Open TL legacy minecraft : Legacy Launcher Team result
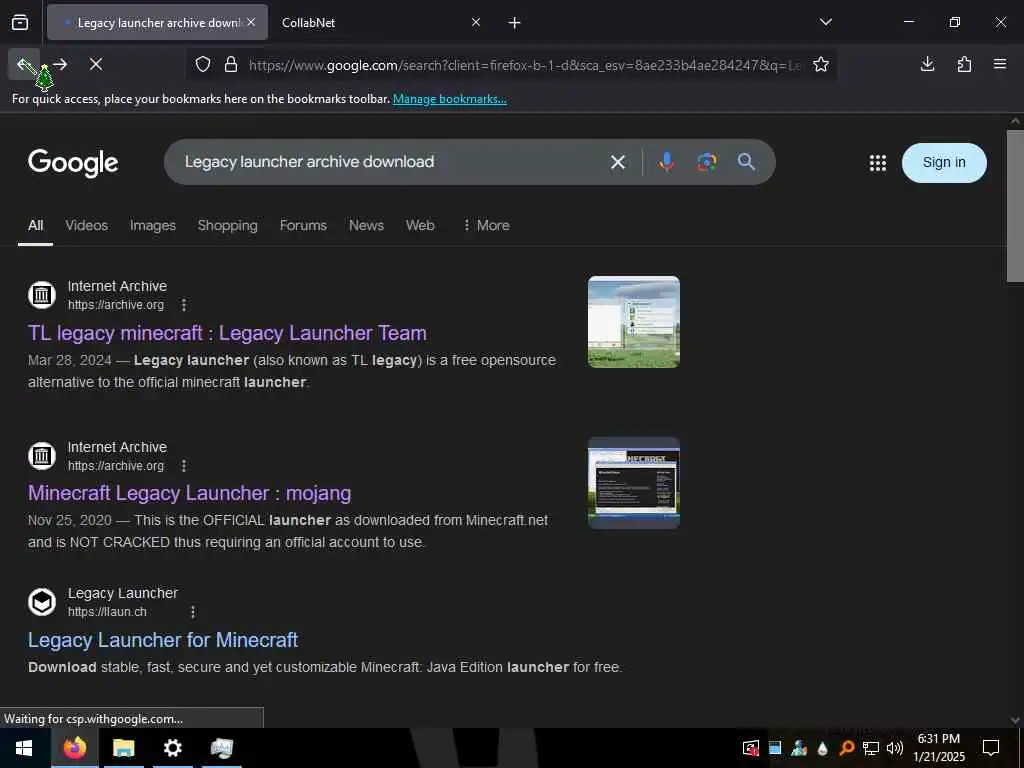The image size is (1024, 768). pos(227,333)
